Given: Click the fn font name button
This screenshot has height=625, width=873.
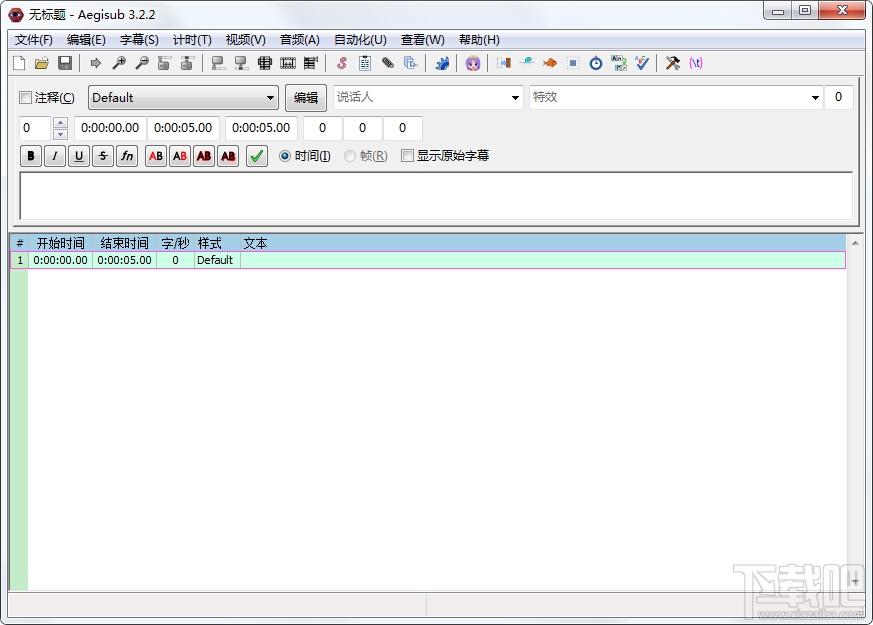Looking at the screenshot, I should tap(127, 156).
